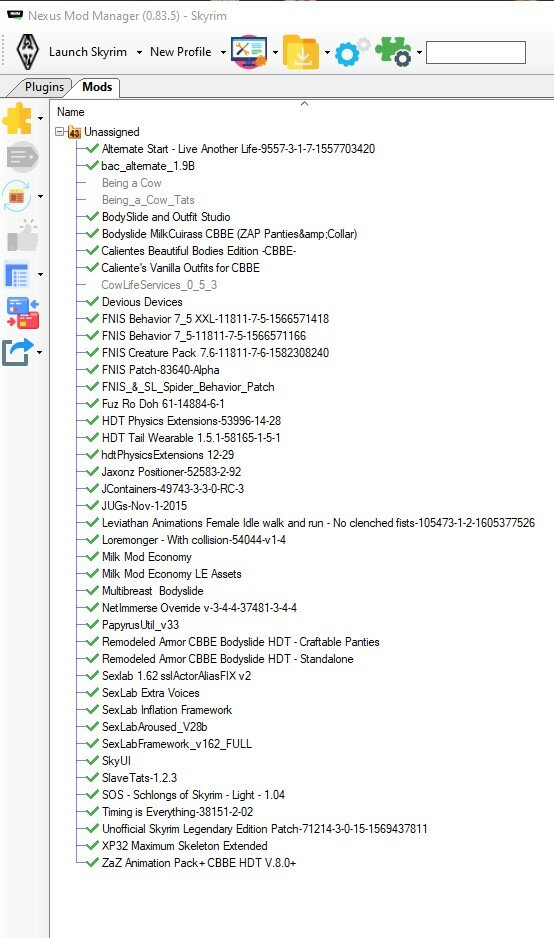The image size is (554, 938).
Task: Click the New Profile button
Action: pos(181,52)
